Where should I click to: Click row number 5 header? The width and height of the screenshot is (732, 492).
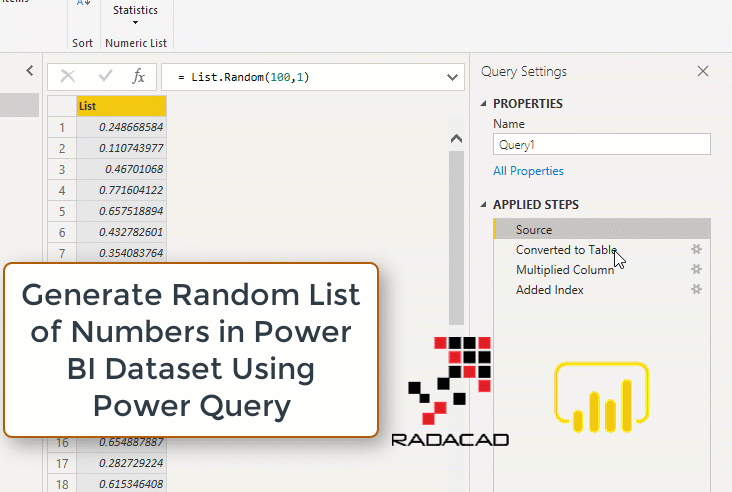pos(62,211)
